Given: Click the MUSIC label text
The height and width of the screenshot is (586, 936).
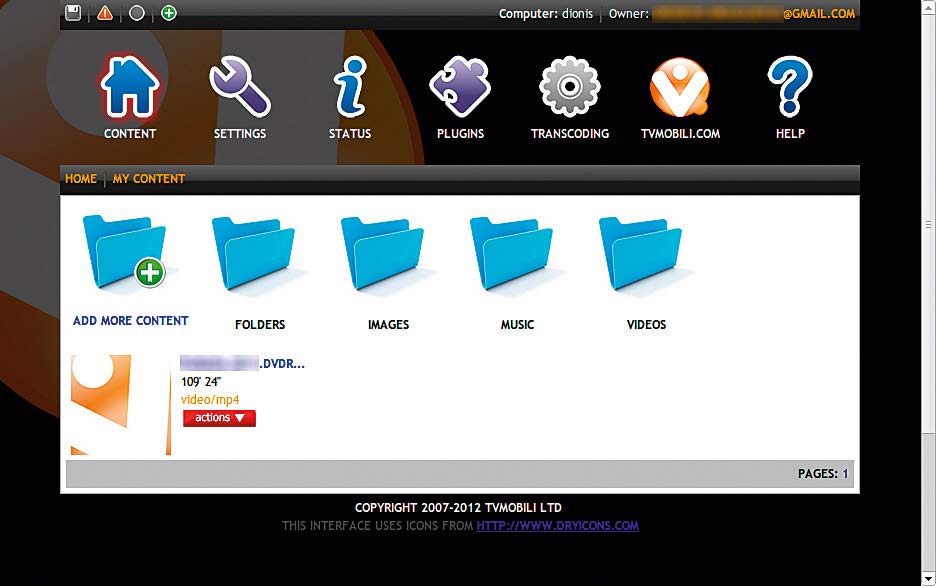Looking at the screenshot, I should [517, 325].
